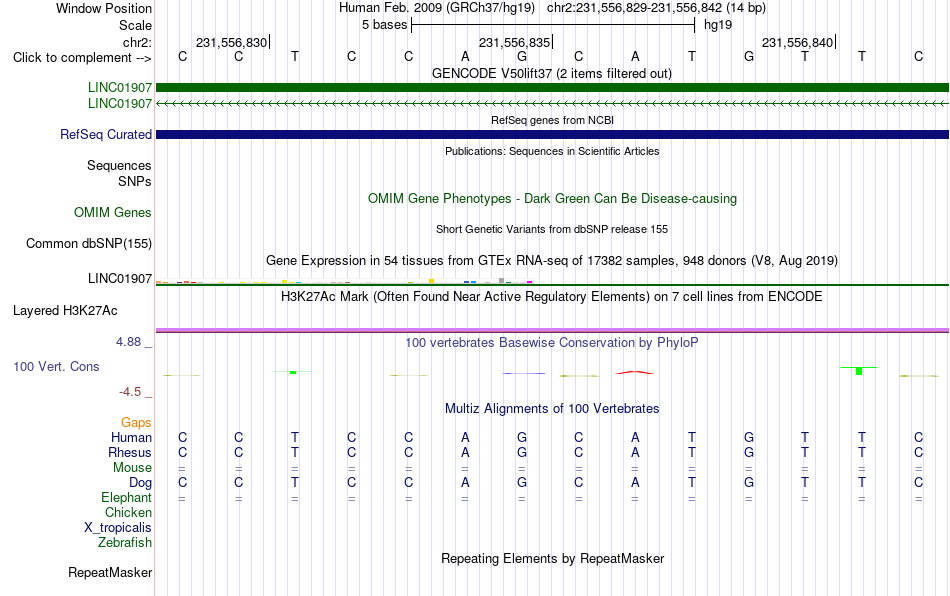Open 'Publications: Sequences in Scientific Articles' title
Screen dimensions: 950x596
(552, 151)
